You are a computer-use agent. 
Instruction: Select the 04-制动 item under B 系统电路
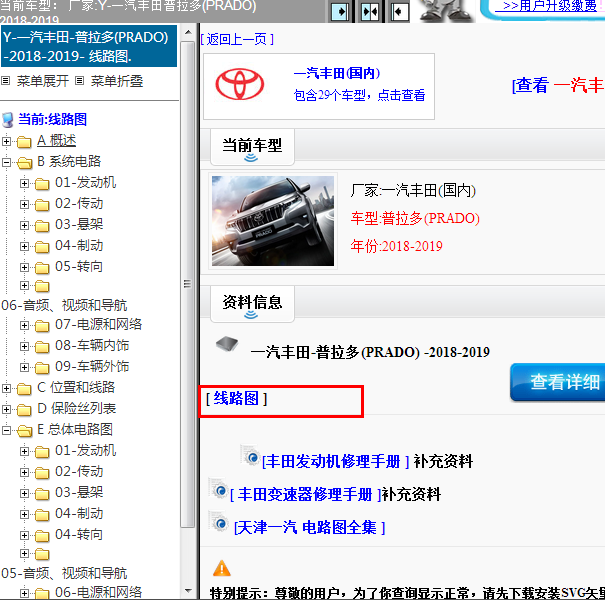79,246
